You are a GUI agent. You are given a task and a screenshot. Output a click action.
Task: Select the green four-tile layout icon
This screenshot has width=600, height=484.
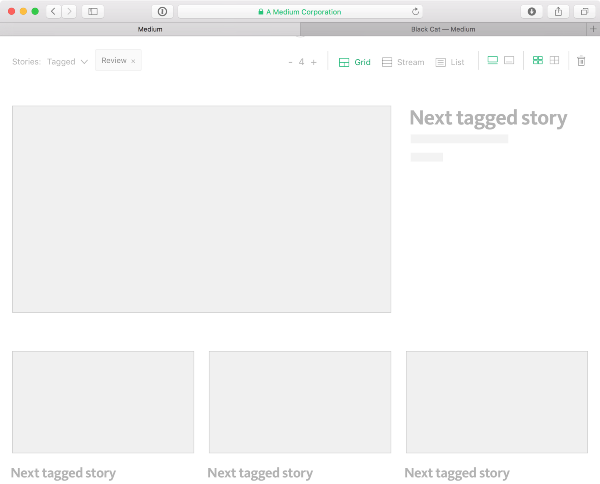point(538,60)
